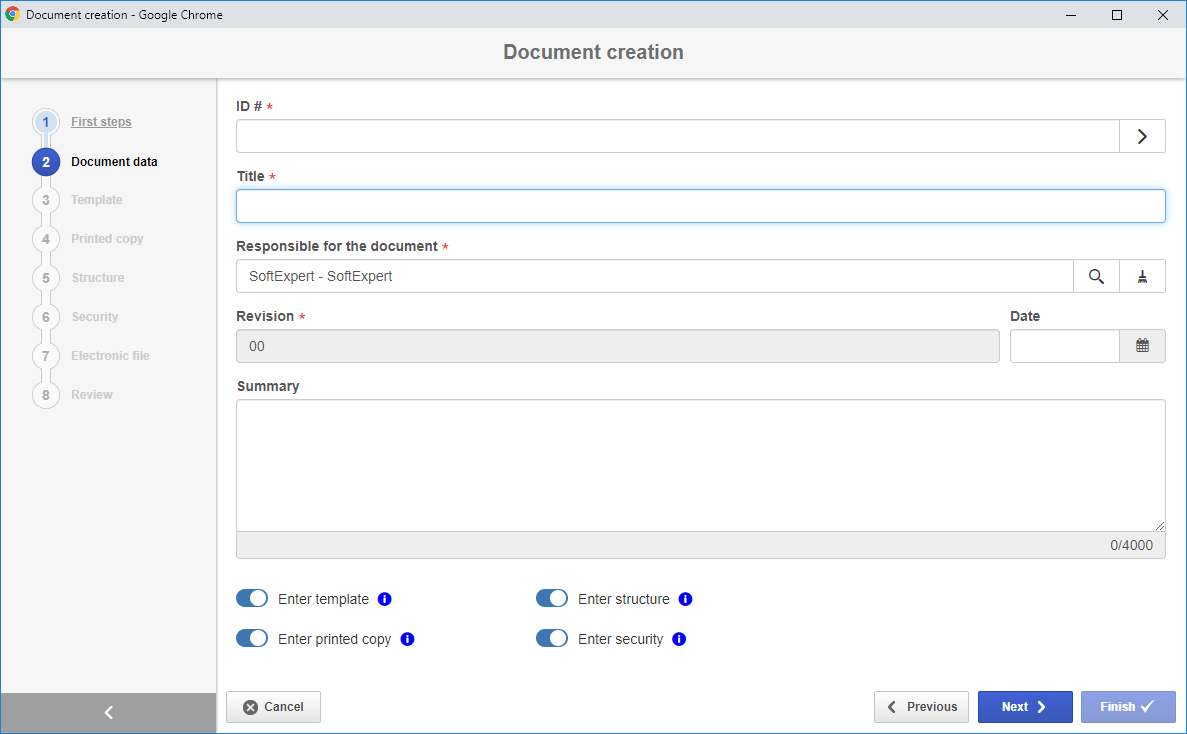Click the Previous button
The height and width of the screenshot is (734, 1187).
921,707
